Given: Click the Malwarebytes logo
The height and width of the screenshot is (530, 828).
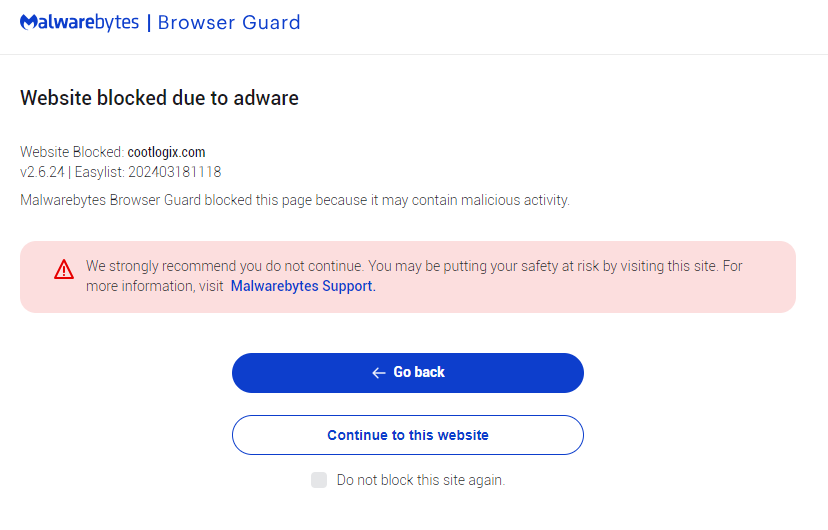Looking at the screenshot, I should 79,22.
